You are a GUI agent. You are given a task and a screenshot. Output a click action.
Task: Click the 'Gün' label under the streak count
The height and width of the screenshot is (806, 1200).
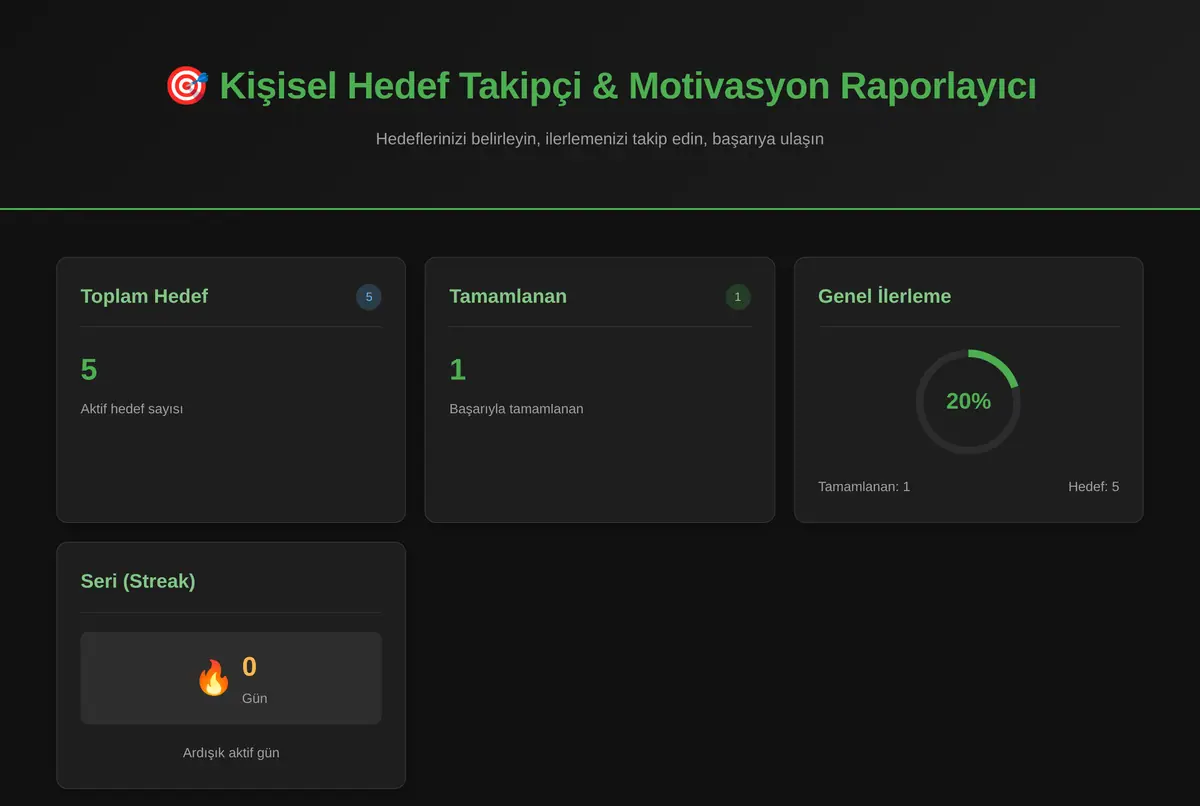pos(254,698)
